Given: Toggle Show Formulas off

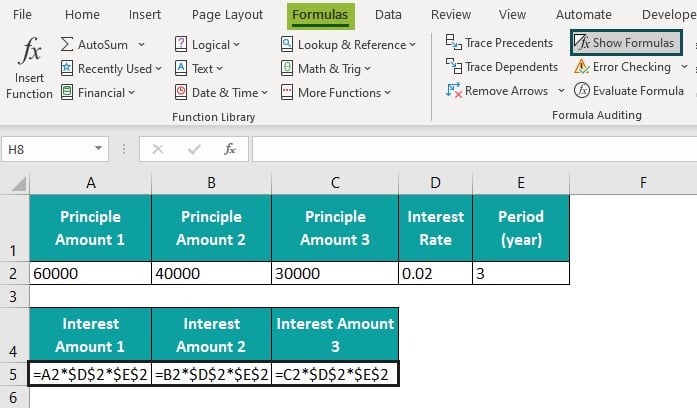Looking at the screenshot, I should click(626, 43).
